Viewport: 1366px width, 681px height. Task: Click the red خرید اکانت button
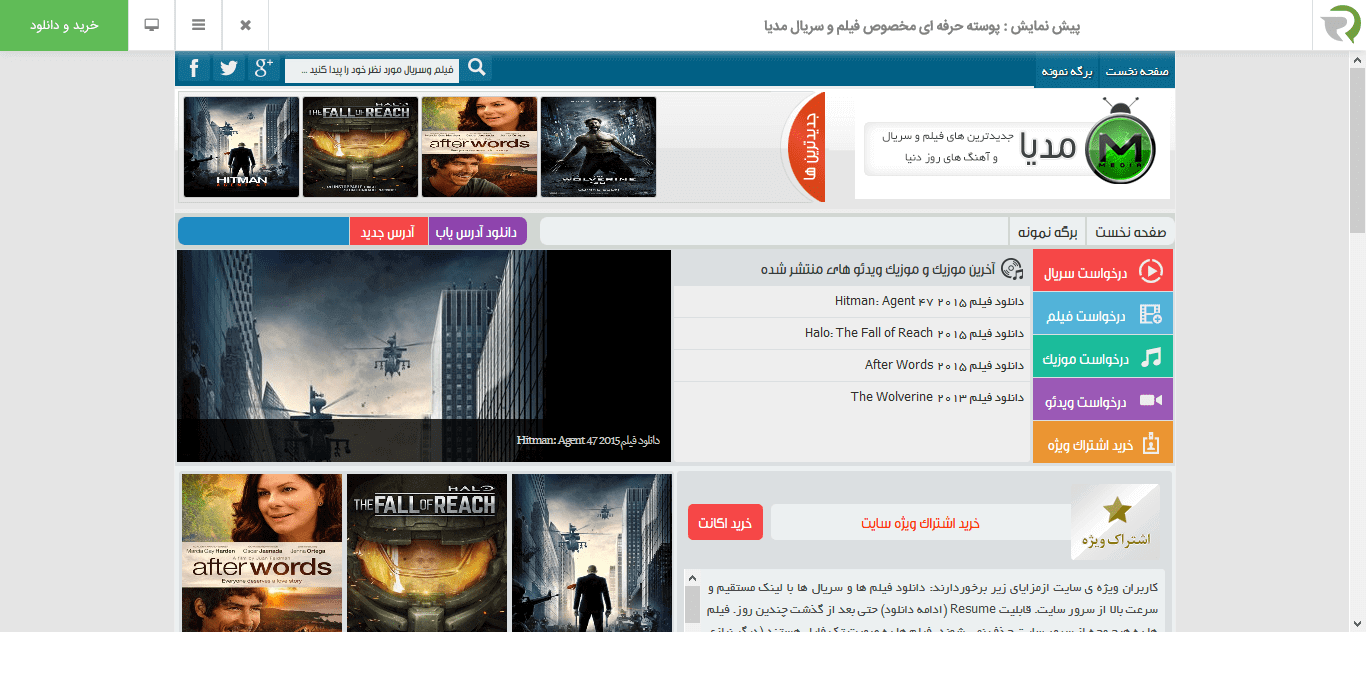725,523
